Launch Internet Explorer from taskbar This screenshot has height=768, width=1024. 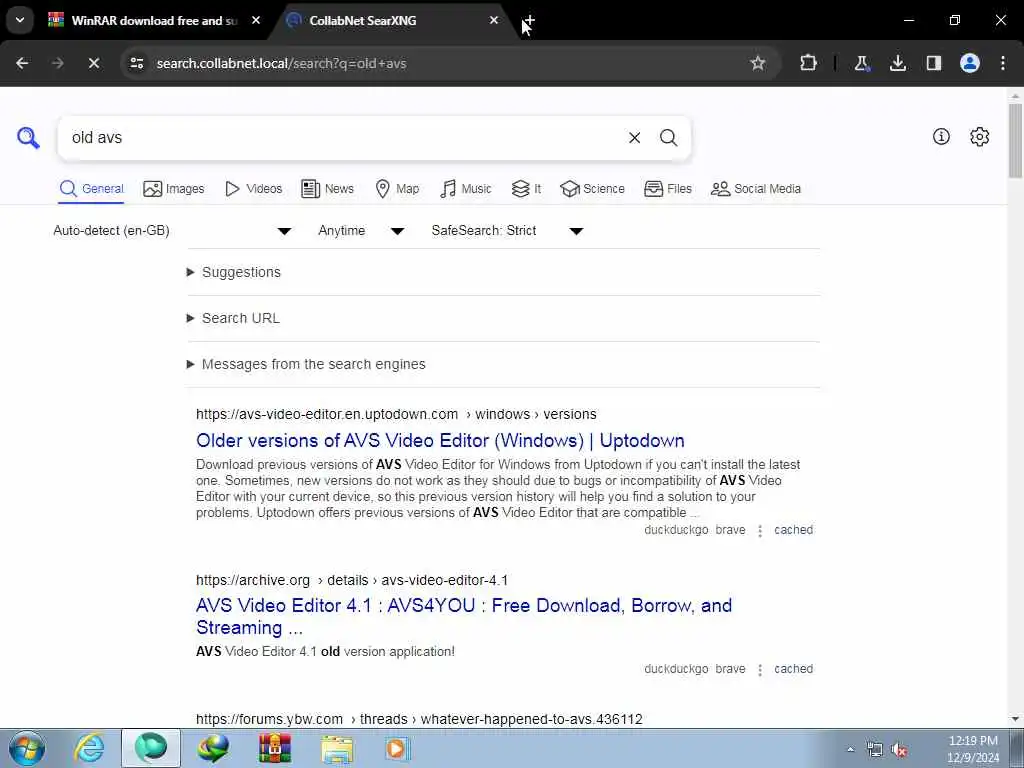(89, 748)
